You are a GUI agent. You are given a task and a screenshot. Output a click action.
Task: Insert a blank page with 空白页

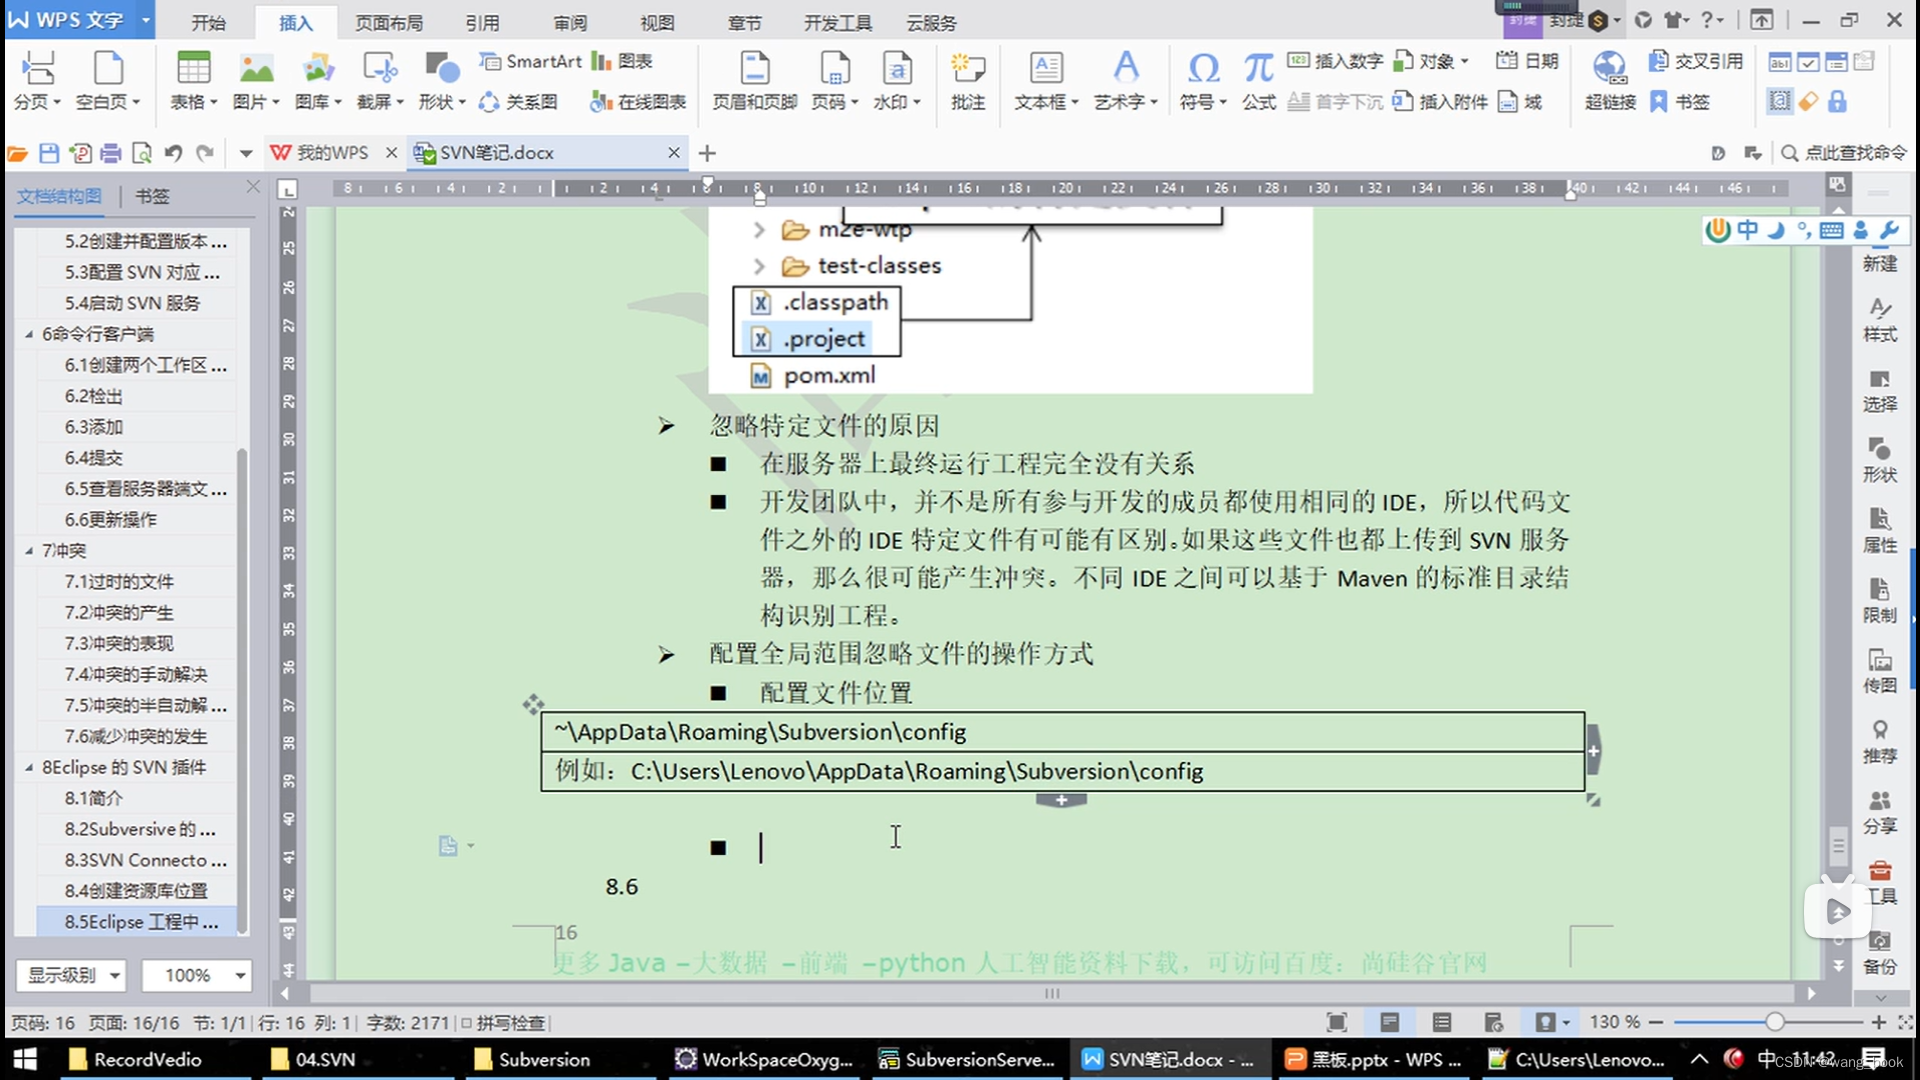[x=108, y=80]
